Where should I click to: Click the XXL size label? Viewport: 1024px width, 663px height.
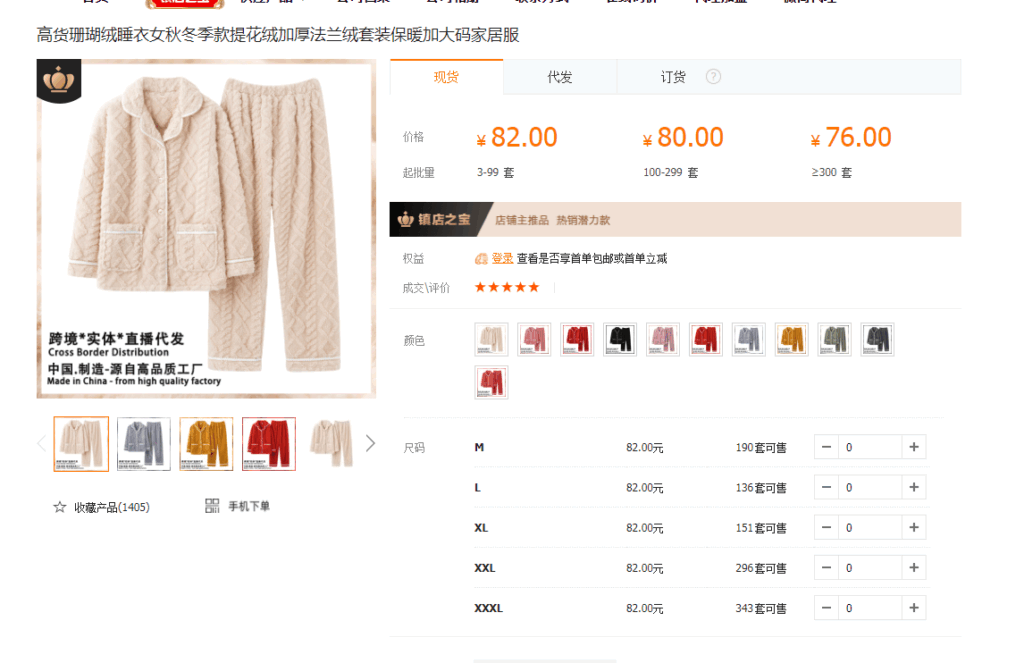coord(485,568)
